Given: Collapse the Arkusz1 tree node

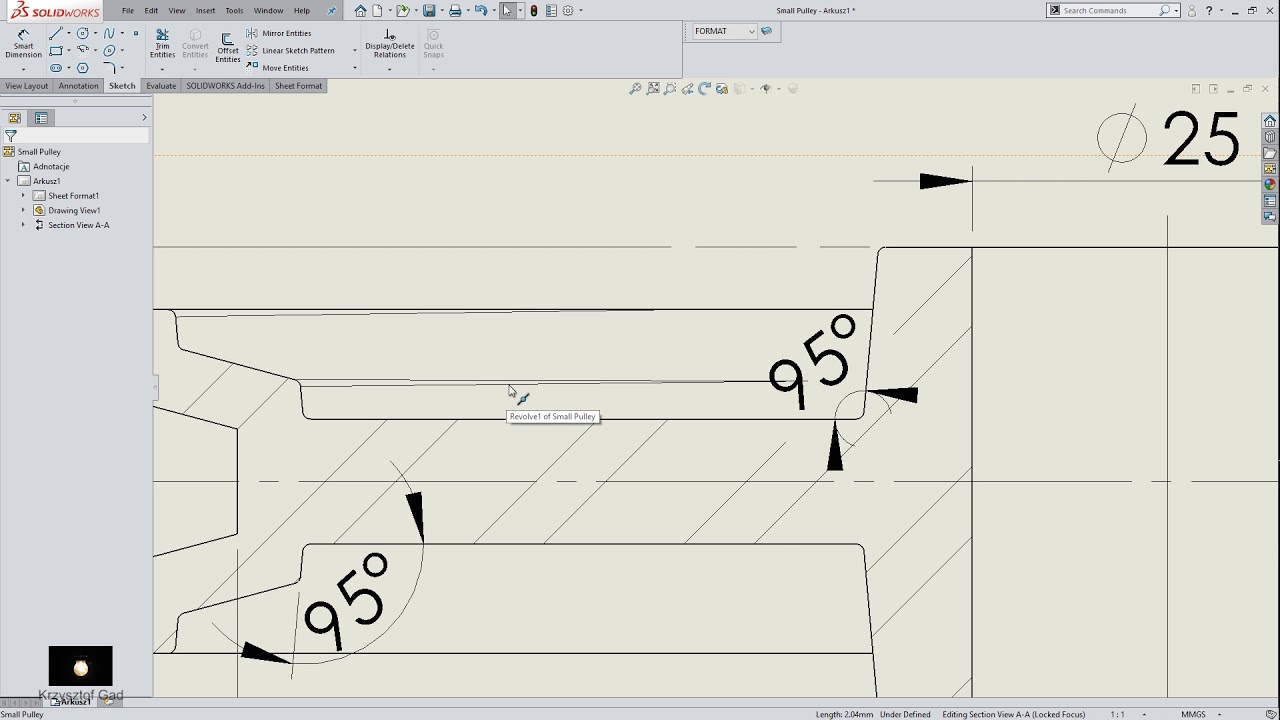Looking at the screenshot, I should click(8, 181).
